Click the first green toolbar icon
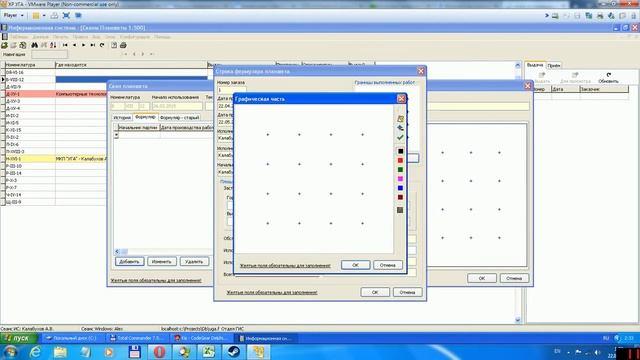The image size is (640, 360). point(4,45)
